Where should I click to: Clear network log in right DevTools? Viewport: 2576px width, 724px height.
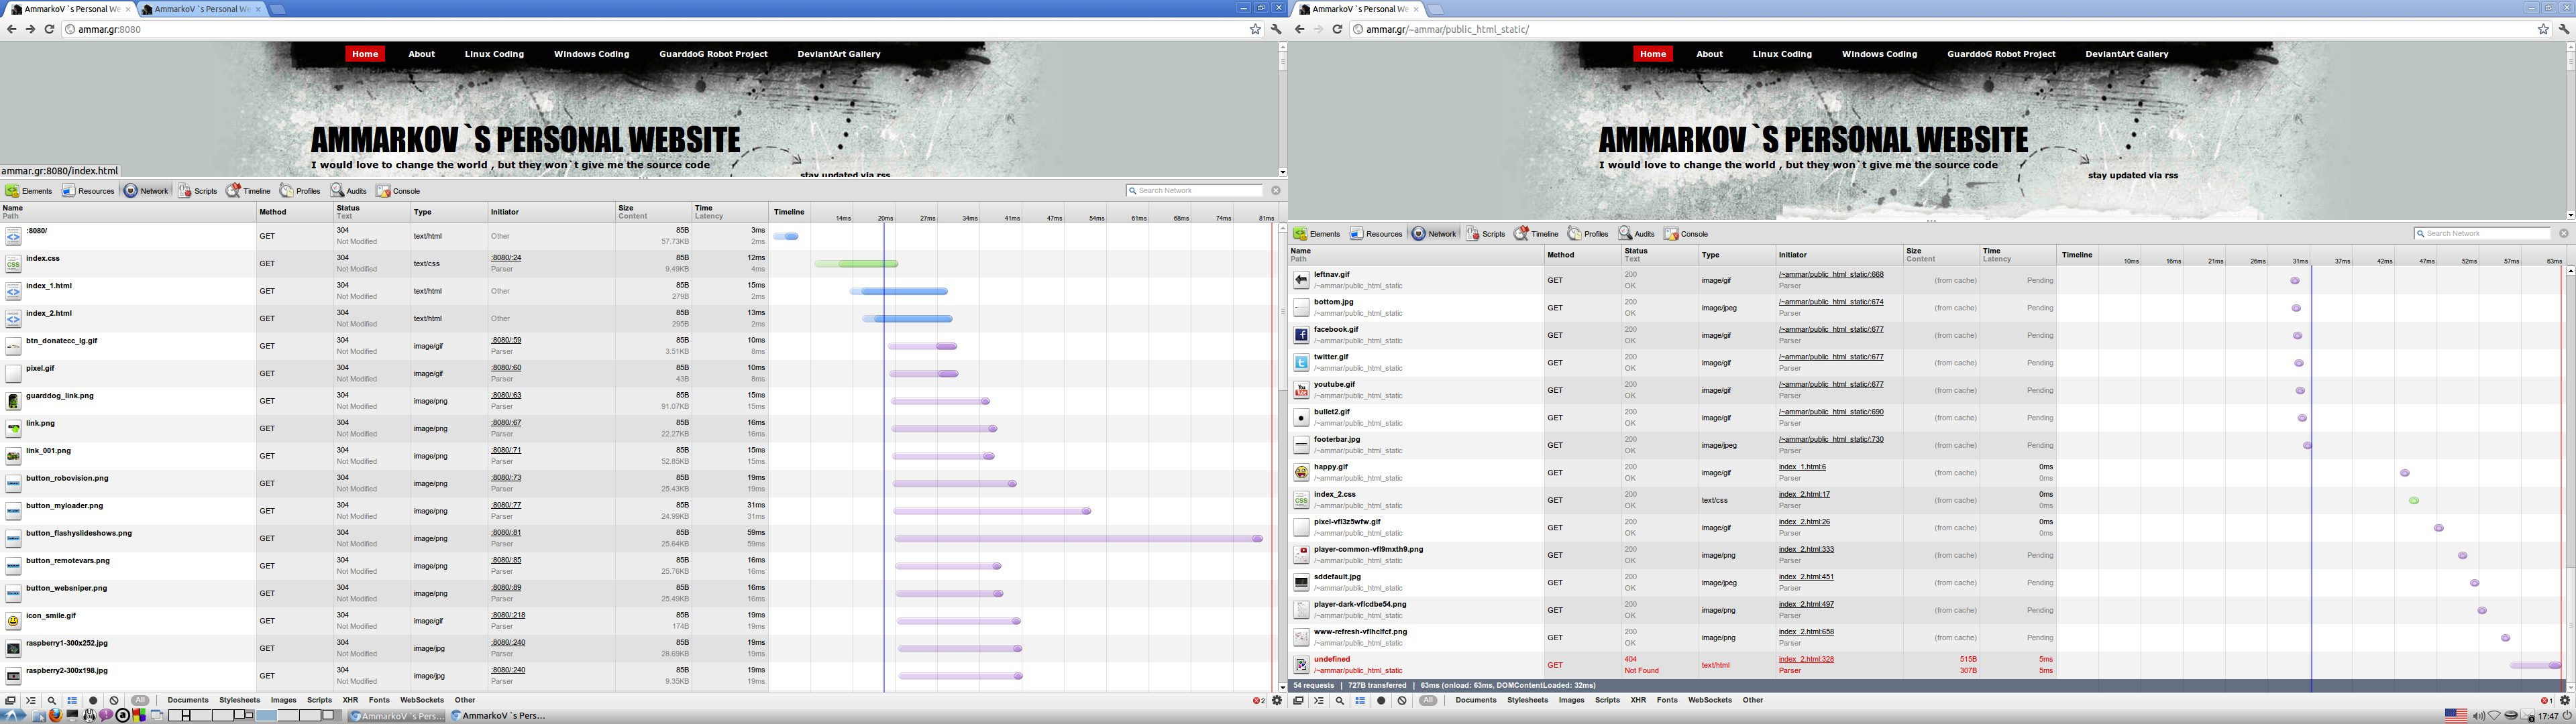tap(1402, 701)
